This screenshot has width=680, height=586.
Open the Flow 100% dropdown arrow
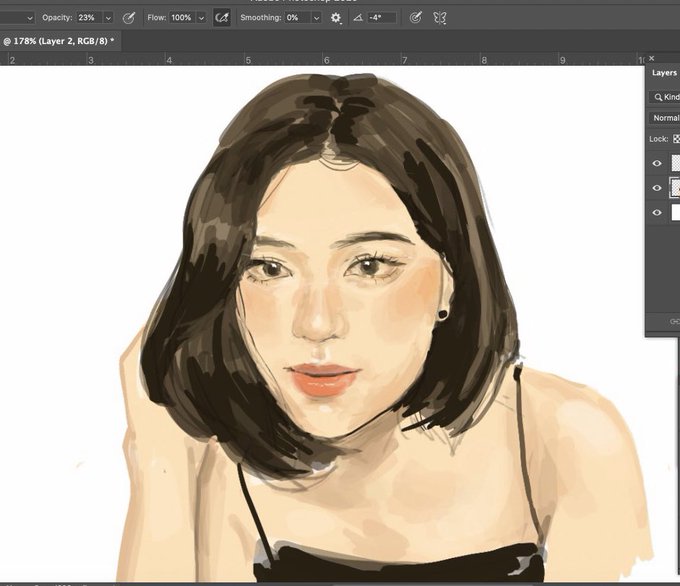[201, 18]
